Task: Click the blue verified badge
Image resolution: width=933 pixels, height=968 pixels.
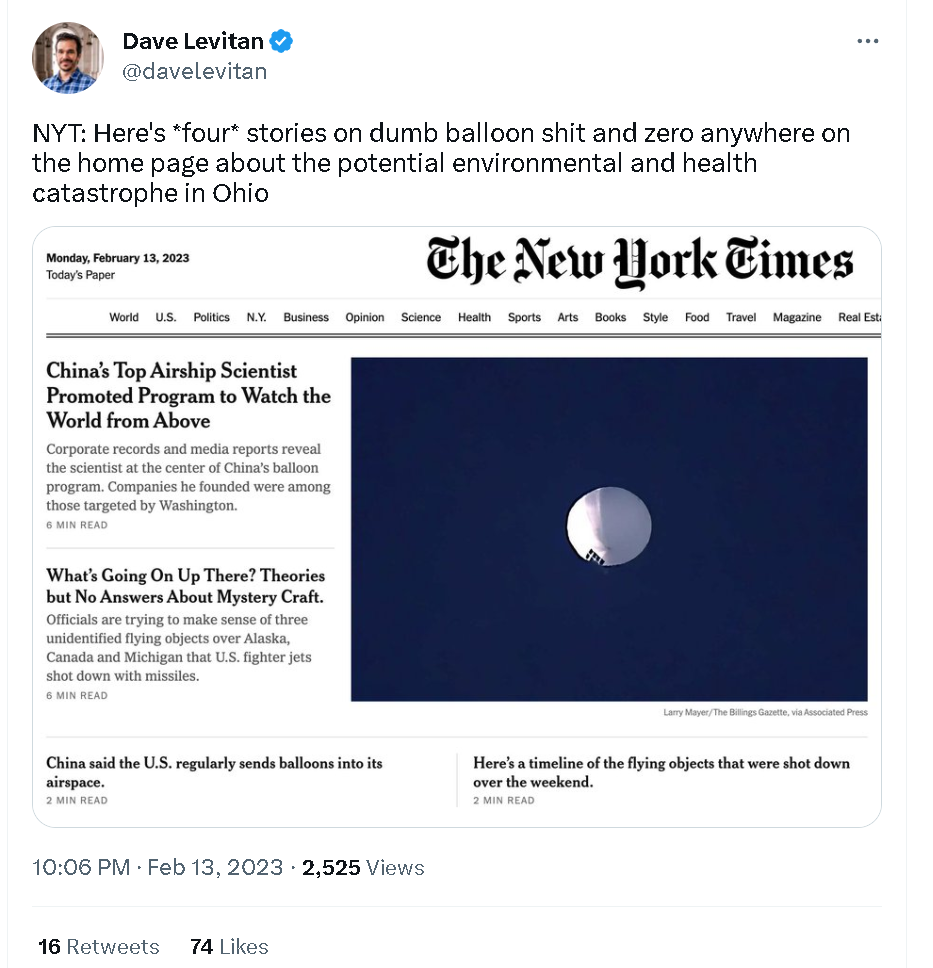Action: point(282,41)
